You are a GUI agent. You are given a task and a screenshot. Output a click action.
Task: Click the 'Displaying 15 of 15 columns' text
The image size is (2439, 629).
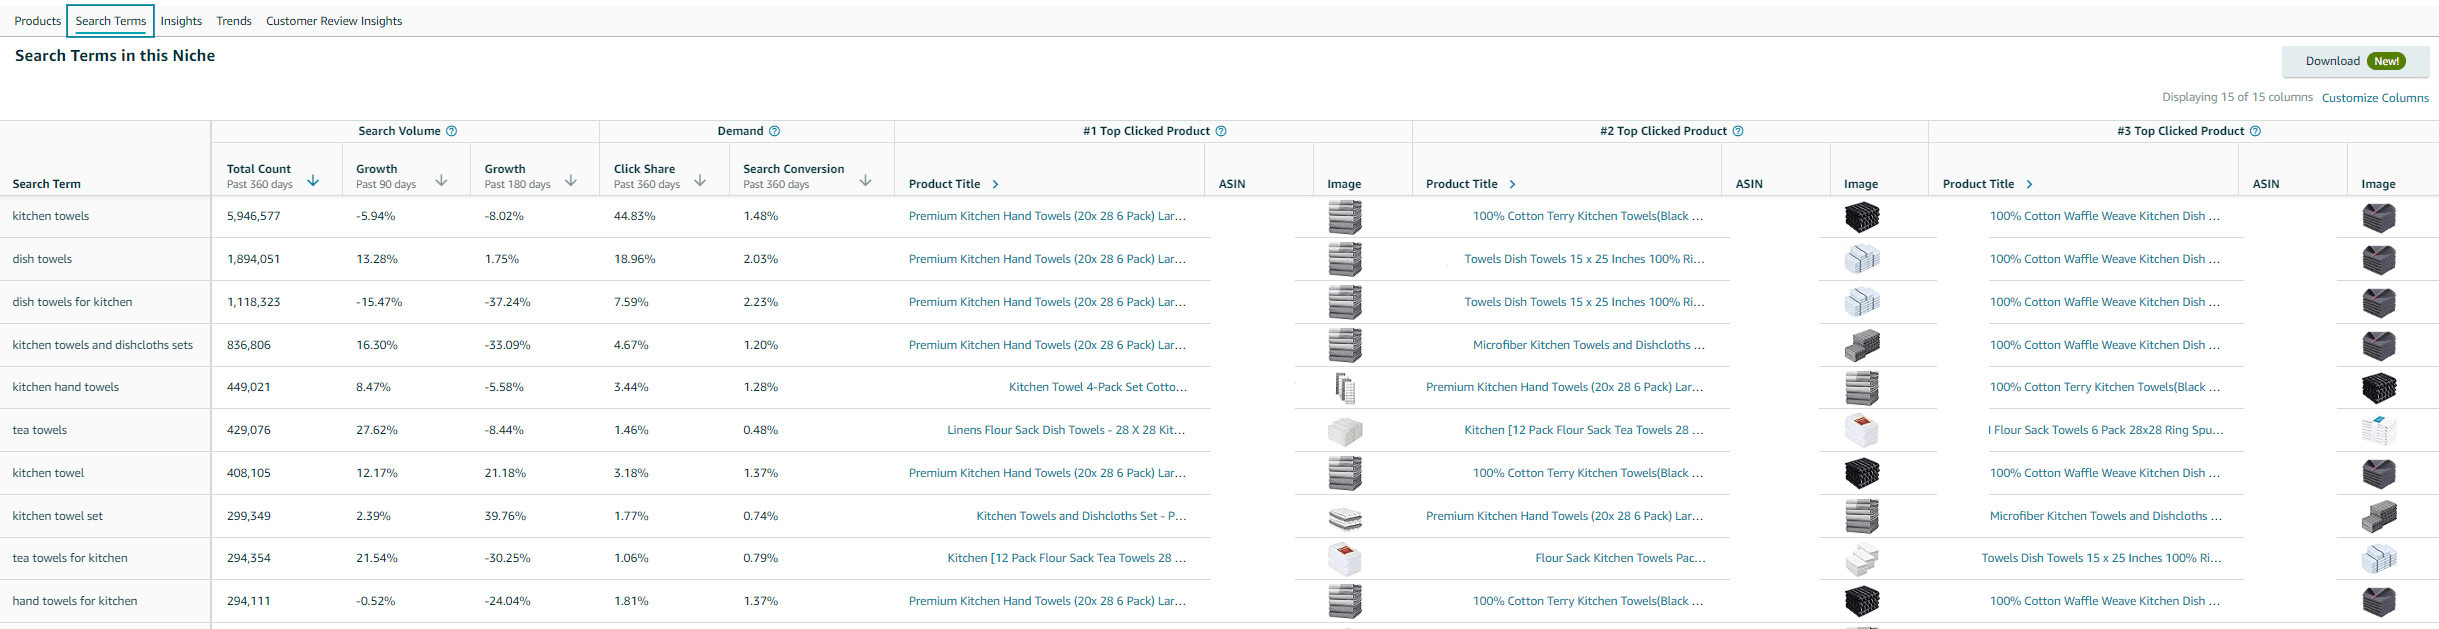[2237, 97]
